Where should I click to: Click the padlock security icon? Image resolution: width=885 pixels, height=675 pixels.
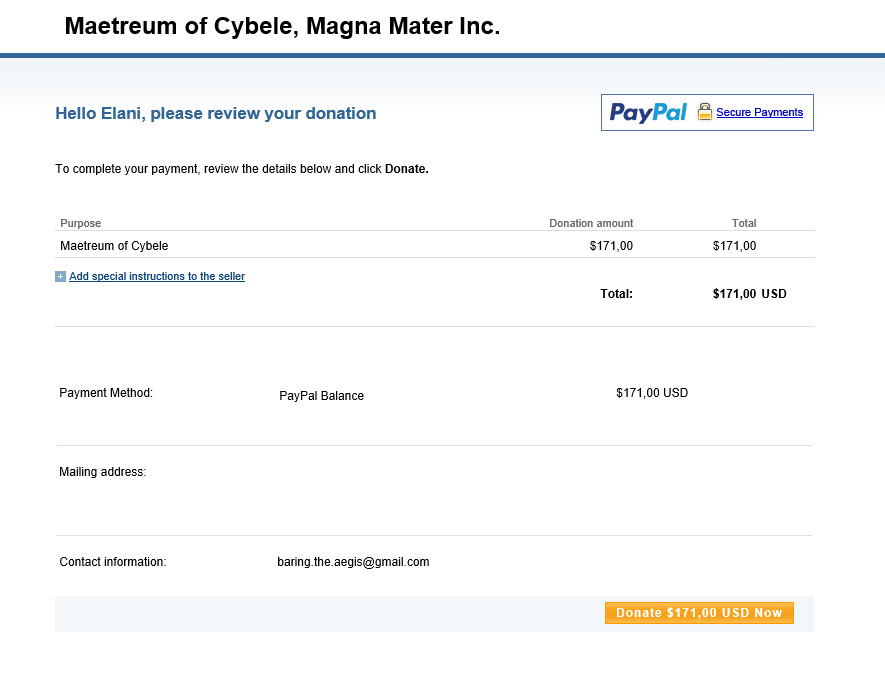click(x=704, y=112)
